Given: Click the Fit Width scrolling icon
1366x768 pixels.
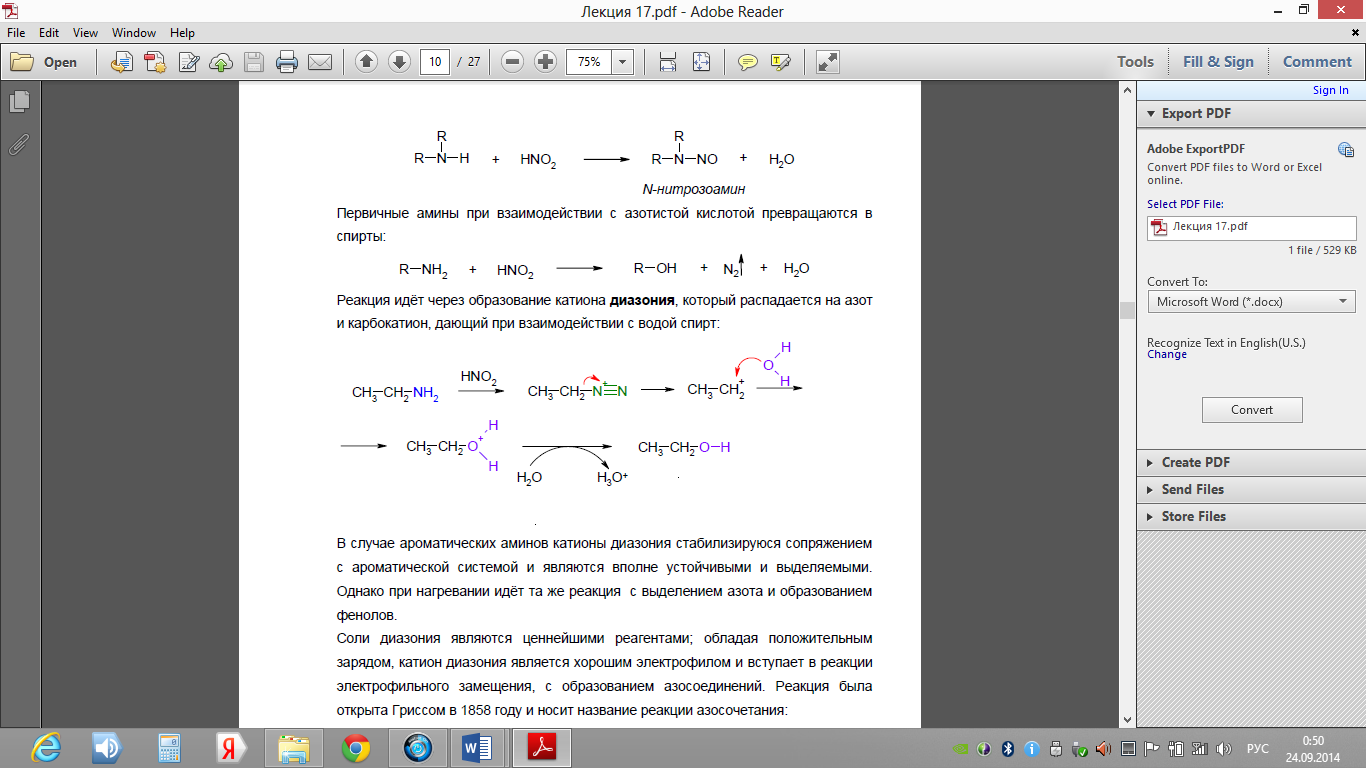Looking at the screenshot, I should click(668, 62).
